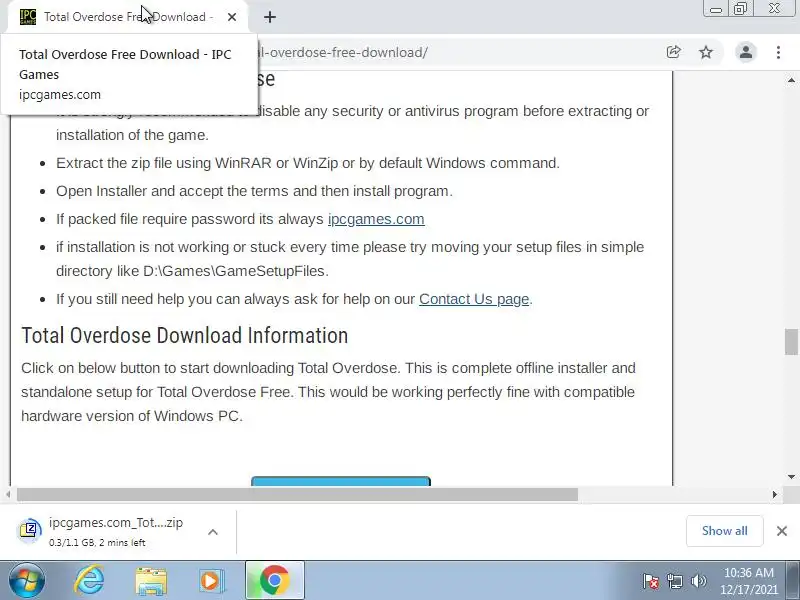Click Show all downloads button
The height and width of the screenshot is (600, 800).
[724, 531]
